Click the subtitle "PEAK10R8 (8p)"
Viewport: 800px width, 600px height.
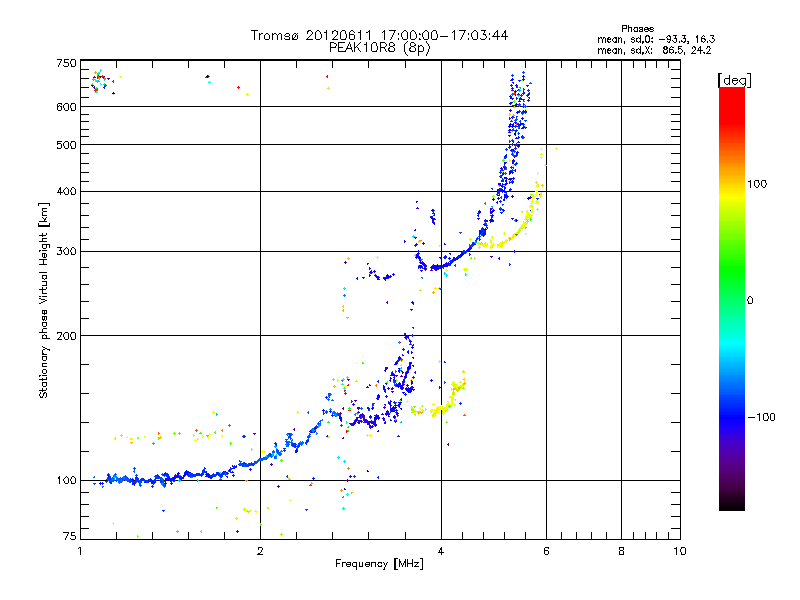(379, 47)
